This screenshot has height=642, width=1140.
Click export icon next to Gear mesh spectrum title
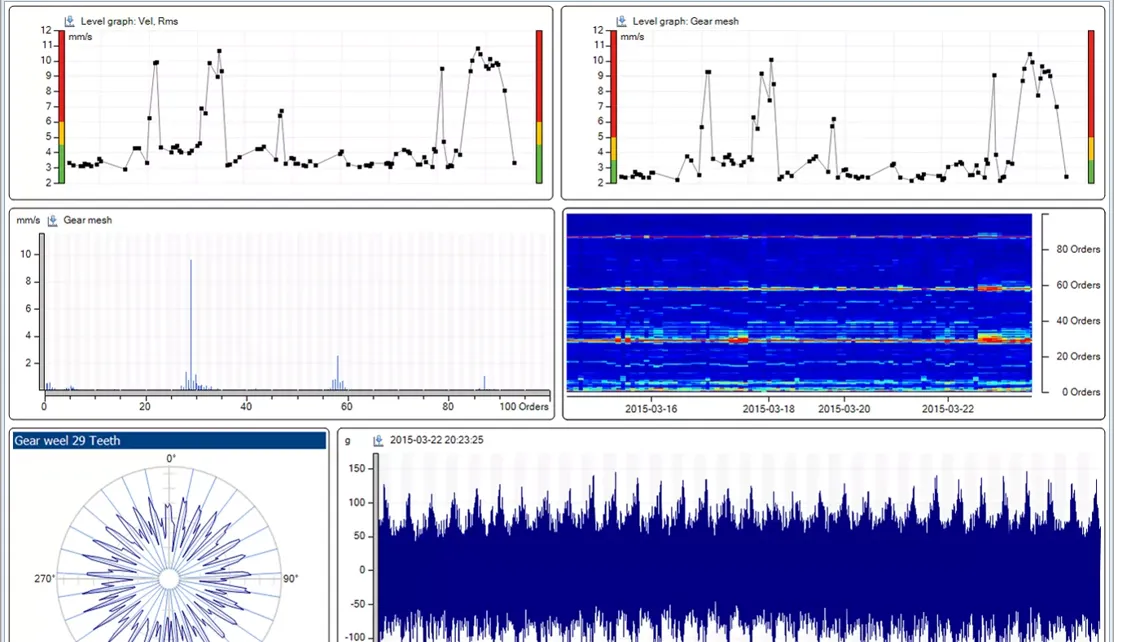tap(53, 220)
